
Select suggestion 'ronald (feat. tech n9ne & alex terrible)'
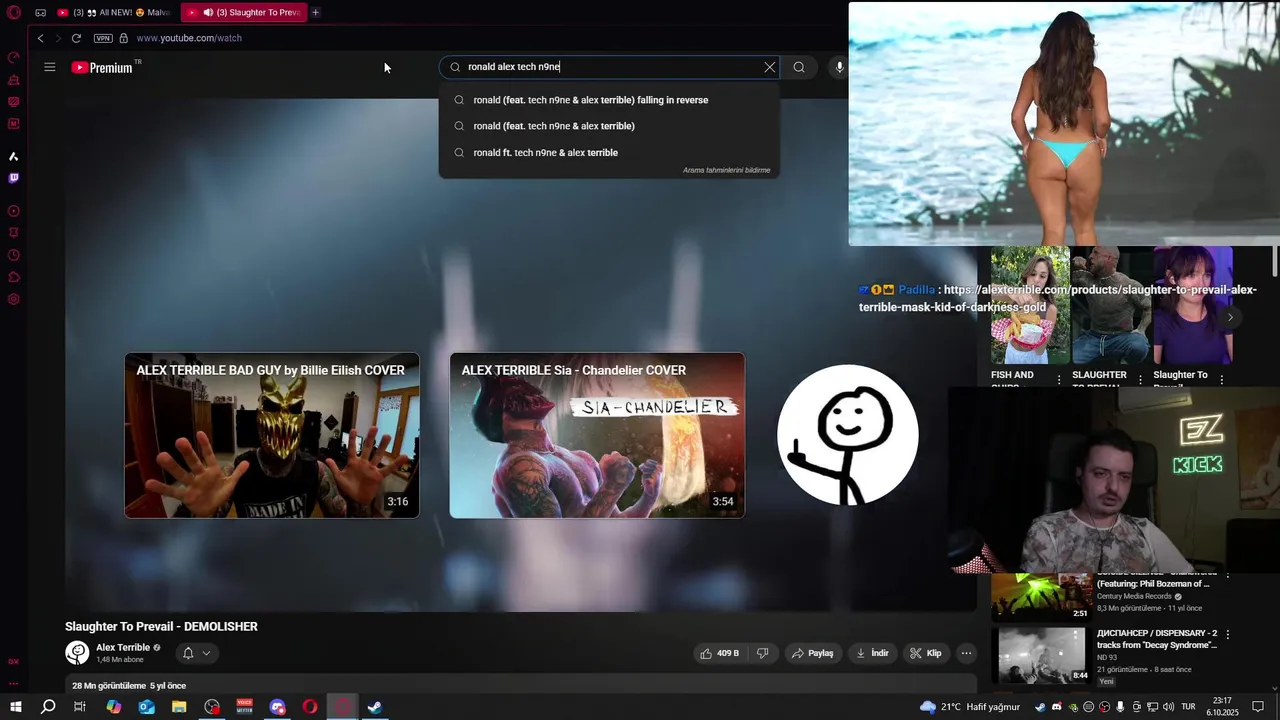pos(609,126)
